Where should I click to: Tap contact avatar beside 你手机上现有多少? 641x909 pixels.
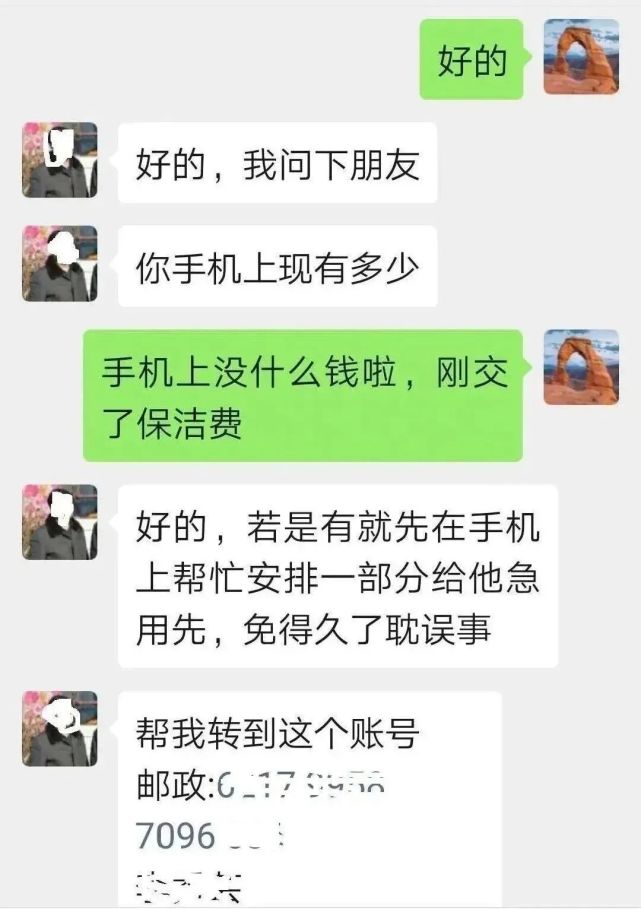pos(60,264)
